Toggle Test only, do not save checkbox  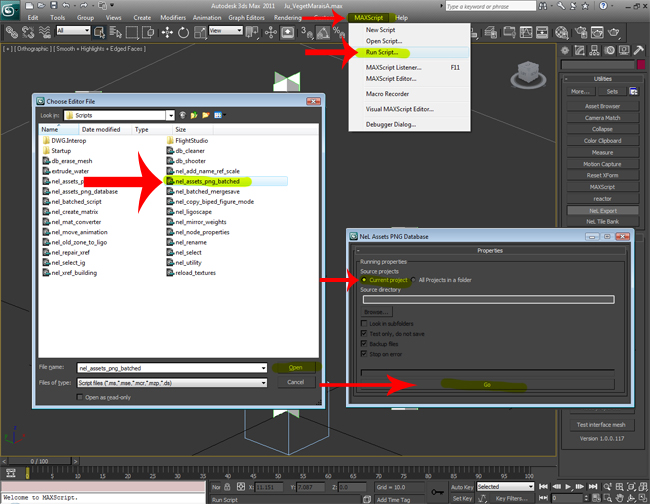pyautogui.click(x=364, y=334)
